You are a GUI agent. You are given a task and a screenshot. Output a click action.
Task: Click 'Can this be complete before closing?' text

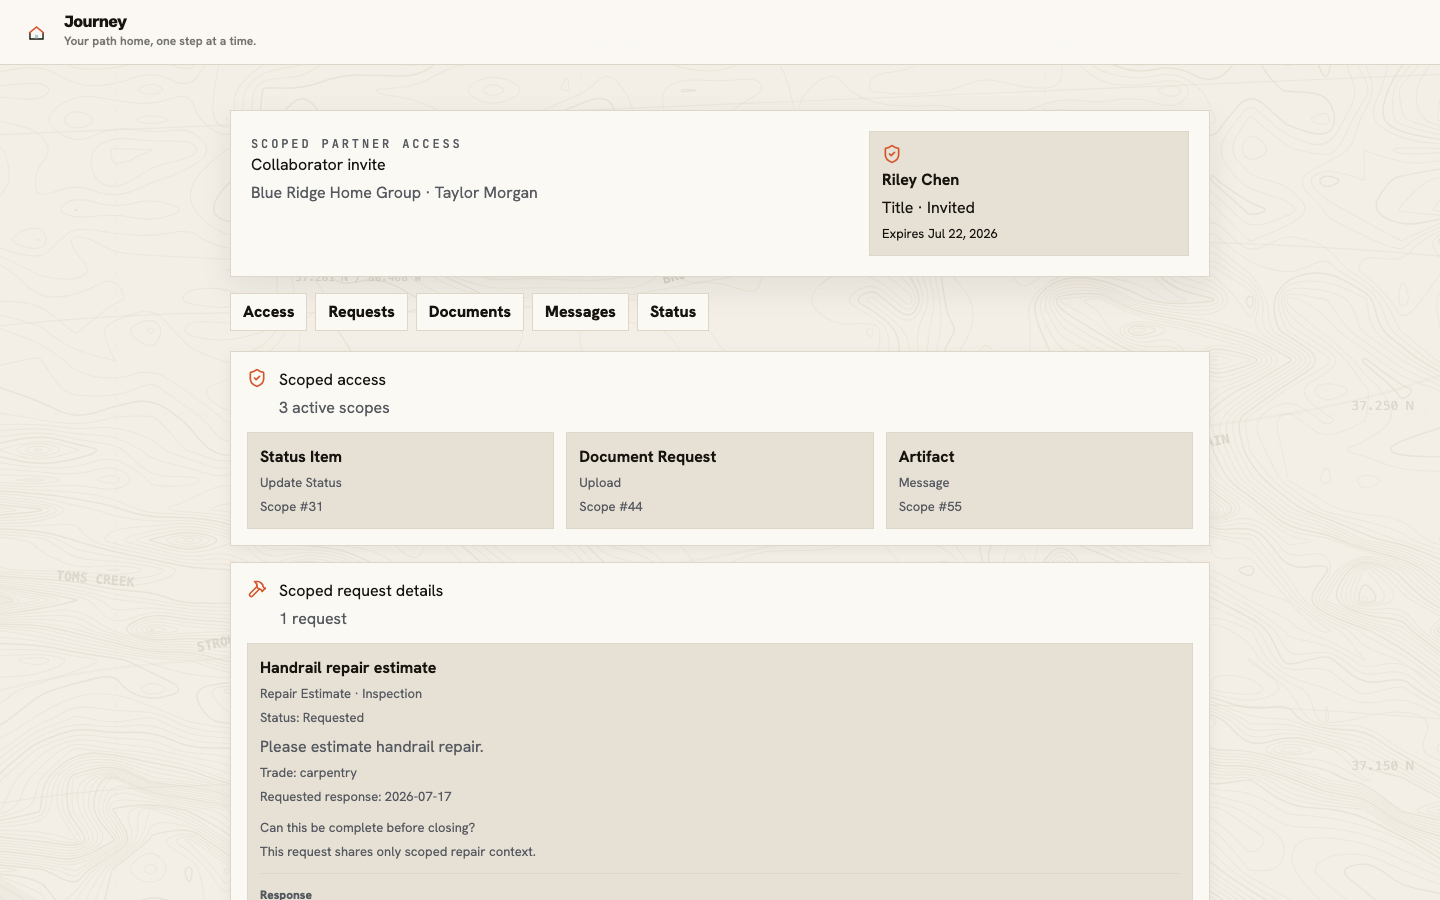[x=367, y=828]
